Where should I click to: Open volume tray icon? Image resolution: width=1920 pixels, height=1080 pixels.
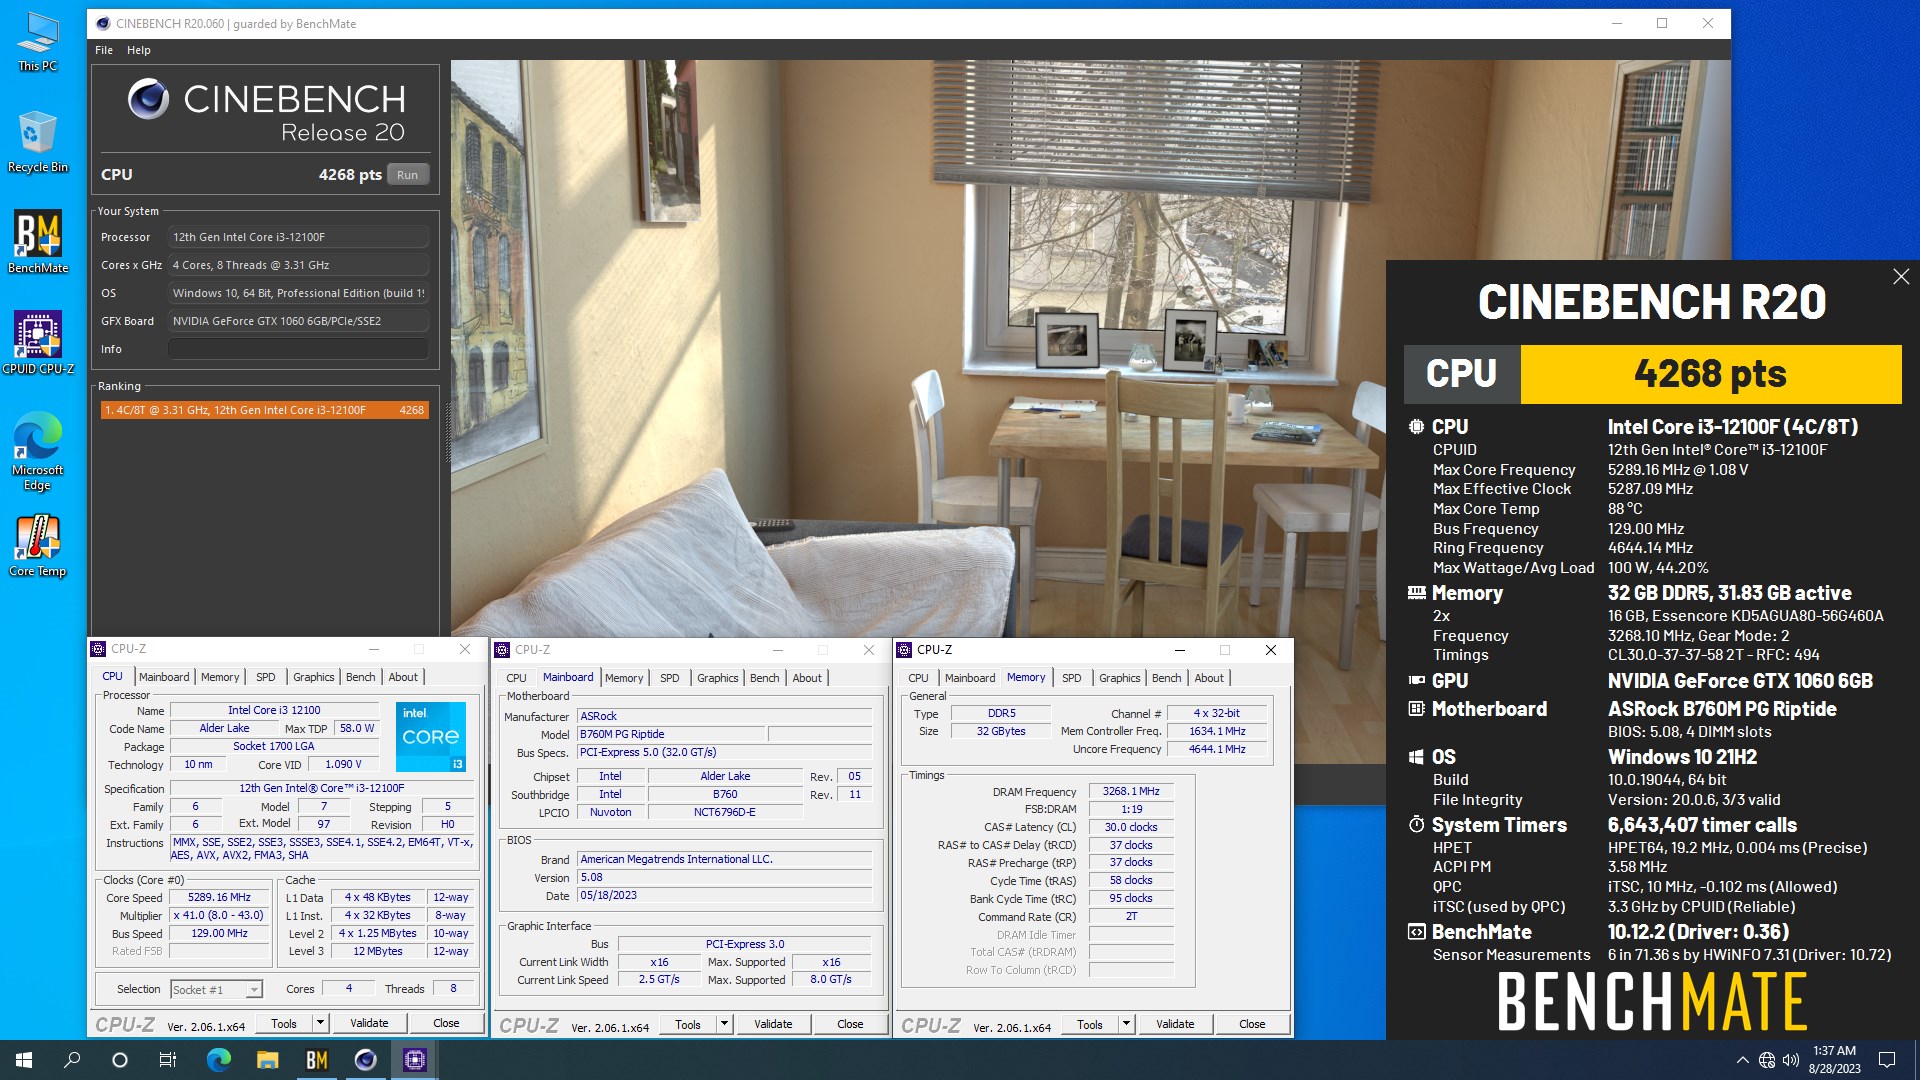tap(1791, 1060)
